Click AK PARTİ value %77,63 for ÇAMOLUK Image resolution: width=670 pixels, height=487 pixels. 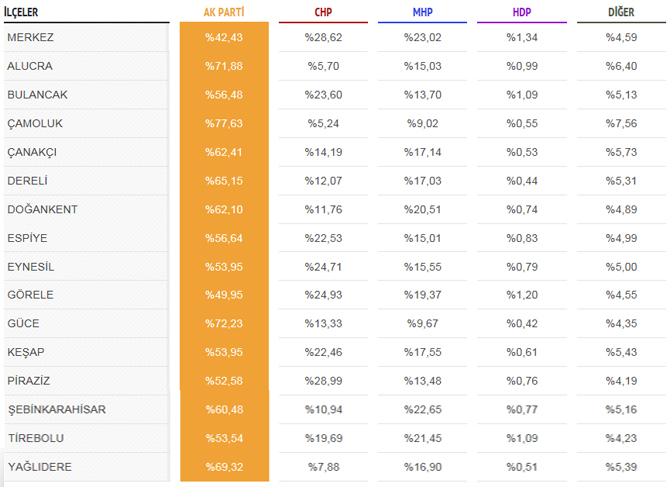pos(224,123)
